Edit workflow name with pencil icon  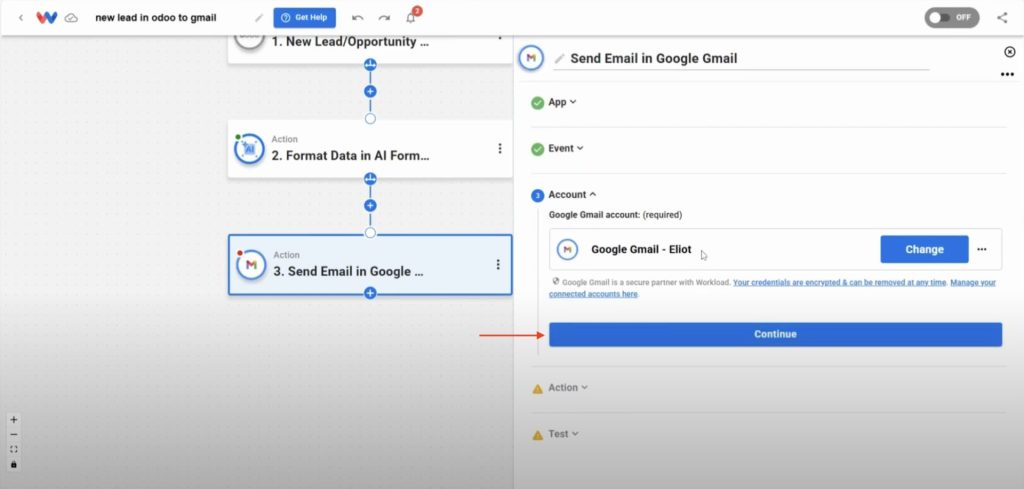(259, 18)
